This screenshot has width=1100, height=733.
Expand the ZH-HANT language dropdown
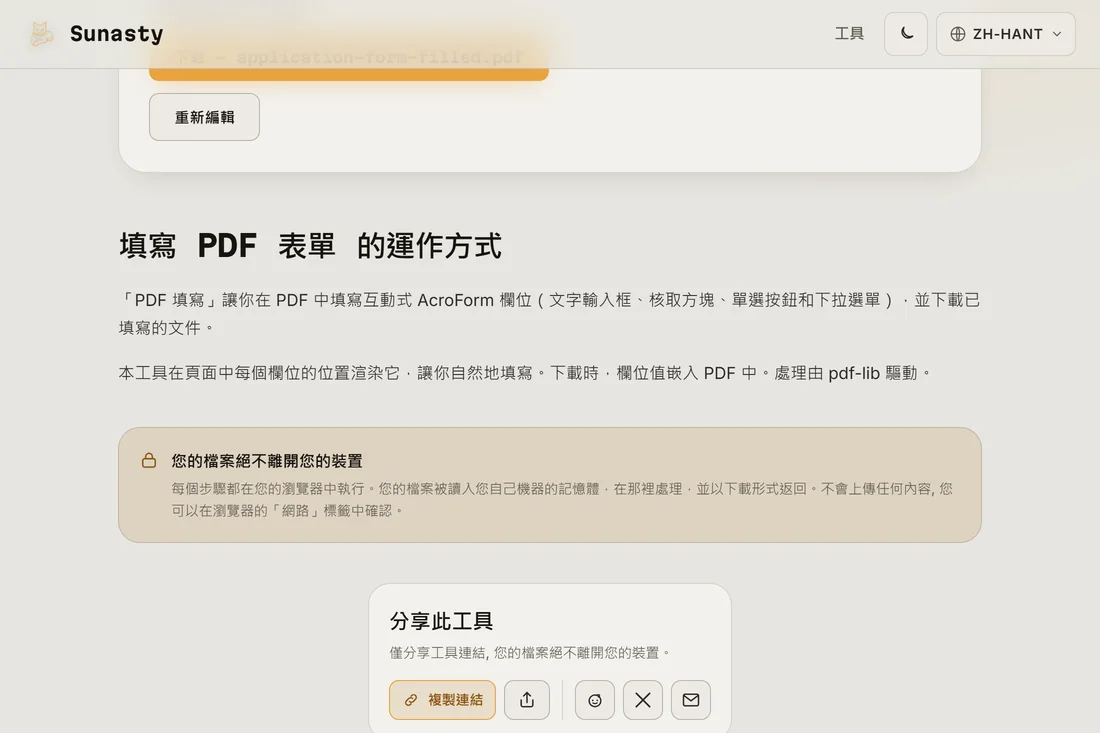[1005, 34]
